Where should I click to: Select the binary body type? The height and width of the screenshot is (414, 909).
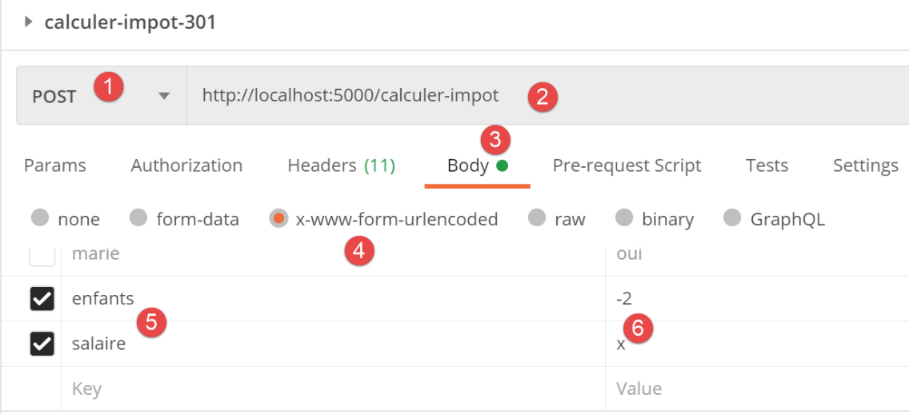click(625, 219)
